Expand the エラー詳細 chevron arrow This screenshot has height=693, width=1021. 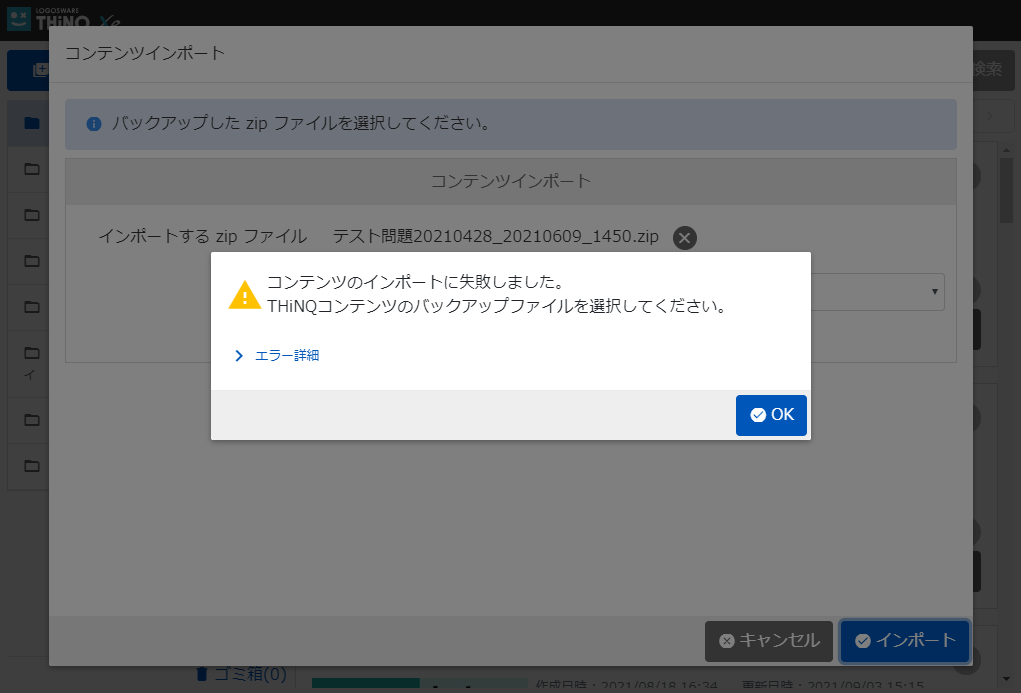click(239, 355)
